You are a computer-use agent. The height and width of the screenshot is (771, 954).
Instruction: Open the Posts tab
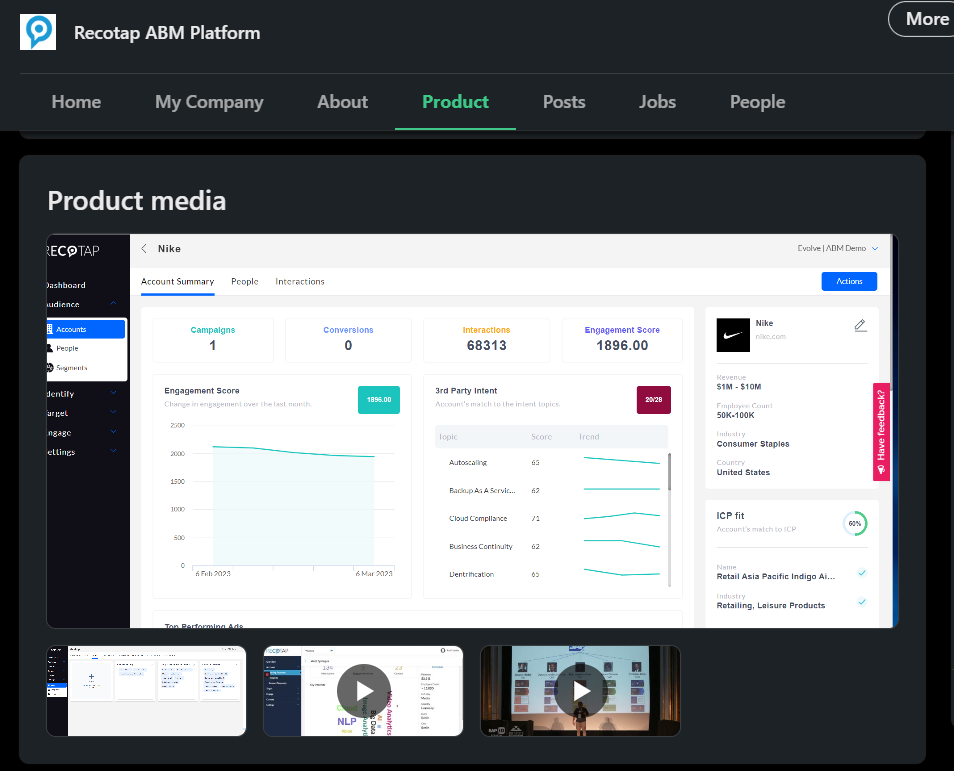point(564,102)
